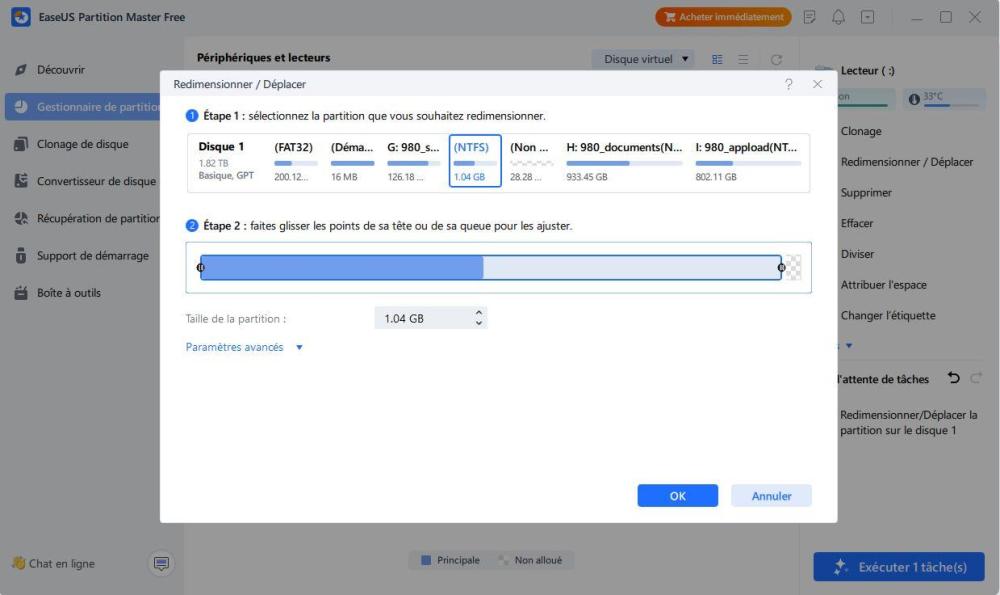
Task: Click Disque 1 label
Action: pos(221,147)
